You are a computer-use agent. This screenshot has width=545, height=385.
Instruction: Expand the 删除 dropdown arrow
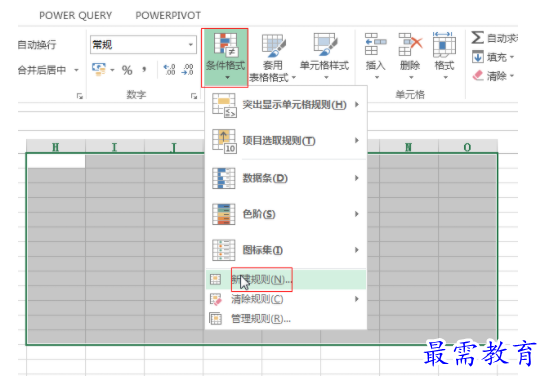411,77
